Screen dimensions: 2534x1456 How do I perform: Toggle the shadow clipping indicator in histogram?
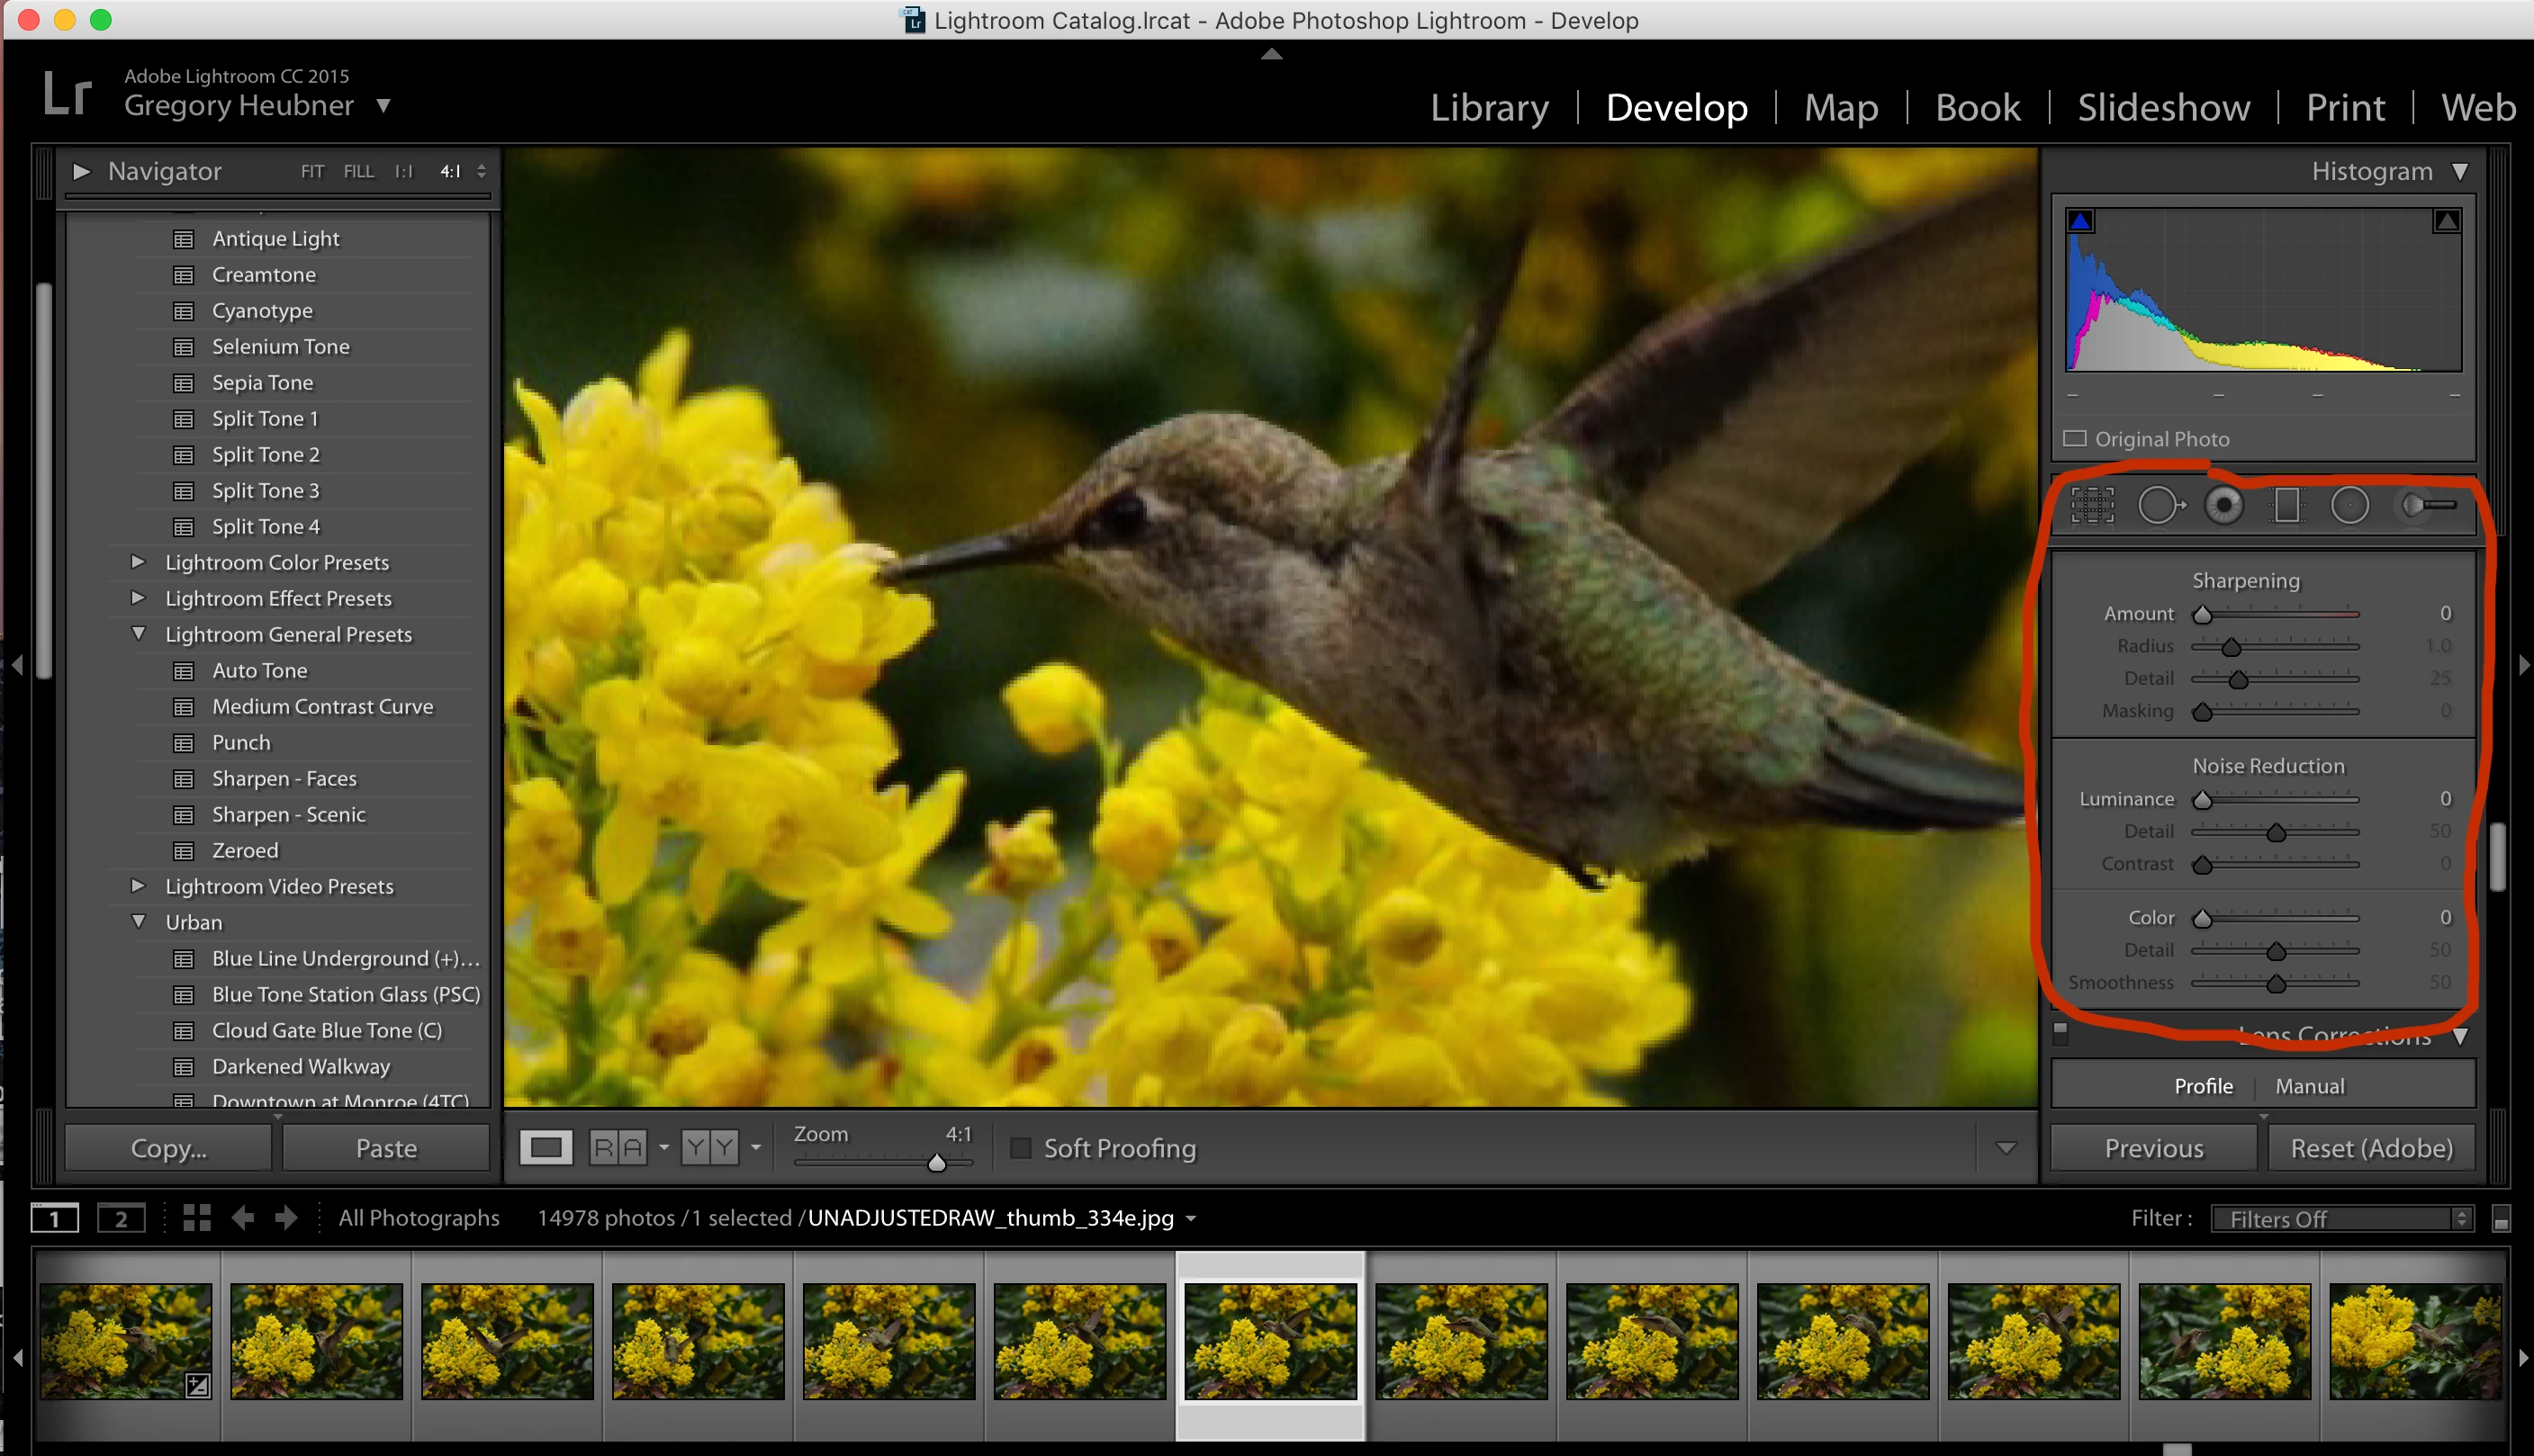(x=2080, y=221)
